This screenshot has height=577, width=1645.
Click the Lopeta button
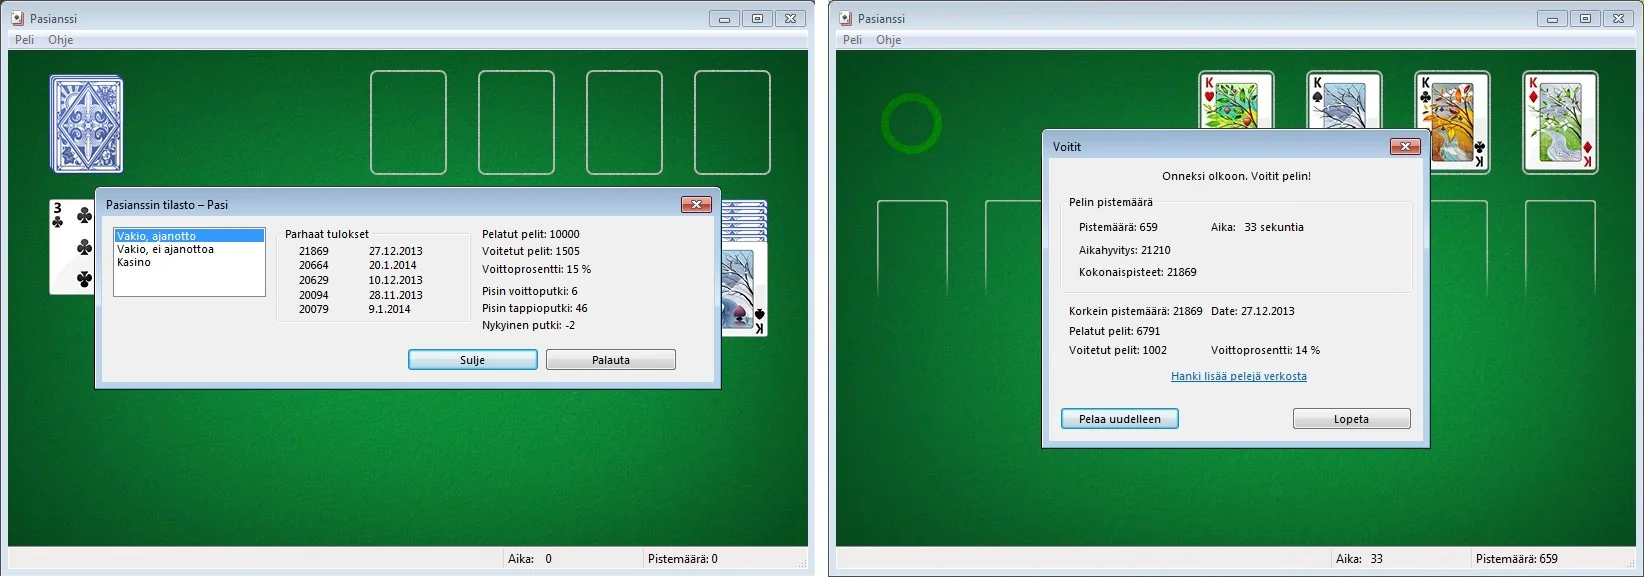click(1351, 419)
